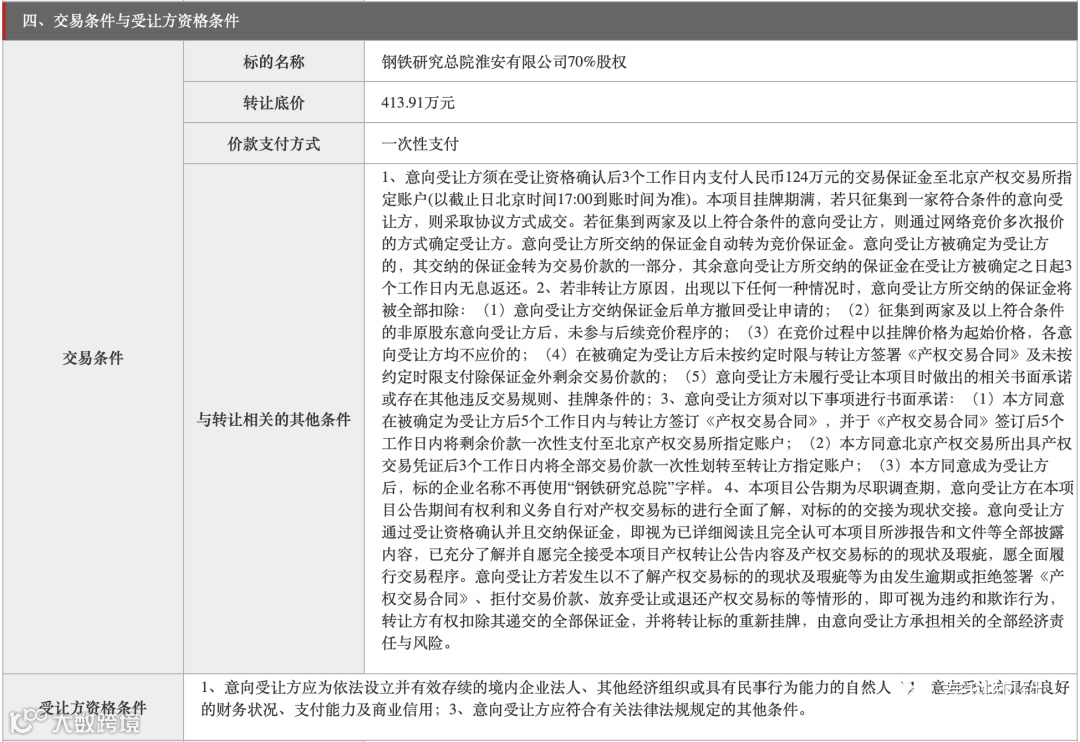Select the 转让底价 label cell

point(273,103)
